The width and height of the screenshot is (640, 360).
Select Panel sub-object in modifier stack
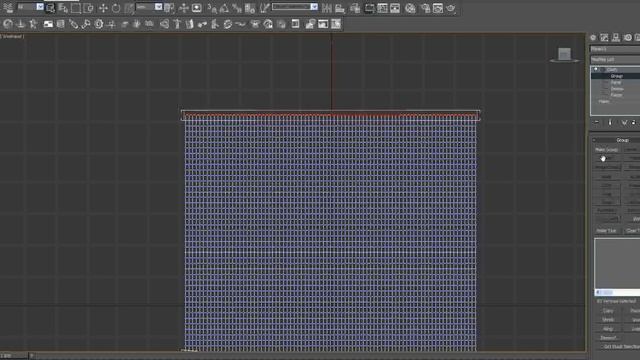(x=616, y=82)
